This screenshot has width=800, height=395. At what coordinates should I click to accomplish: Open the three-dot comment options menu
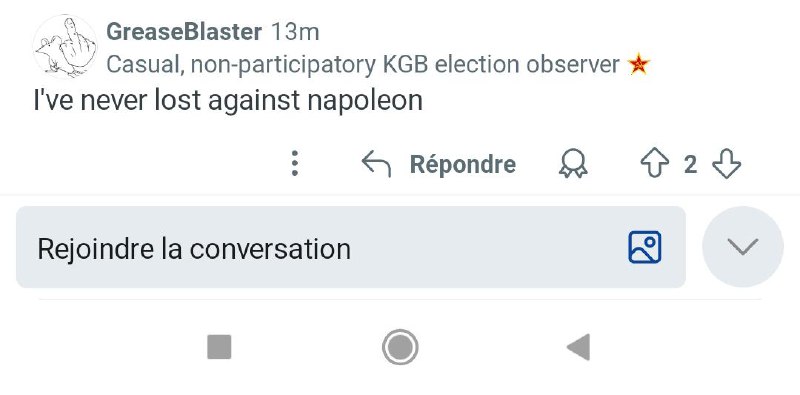pos(294,164)
